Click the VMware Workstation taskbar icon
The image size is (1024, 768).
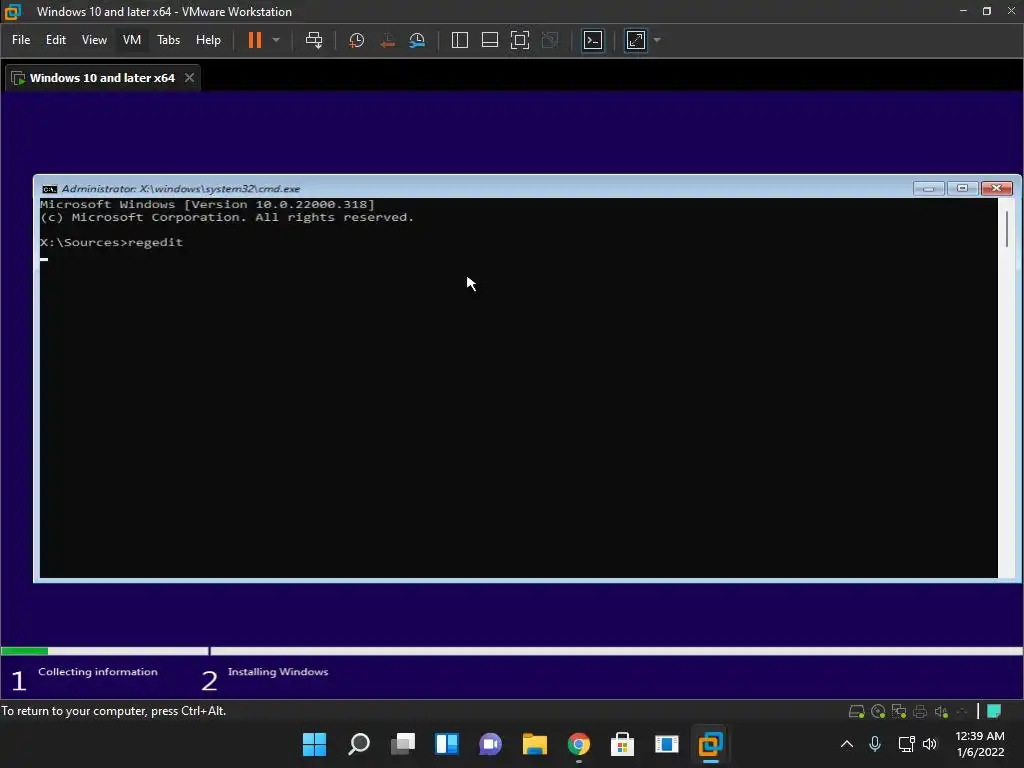711,744
